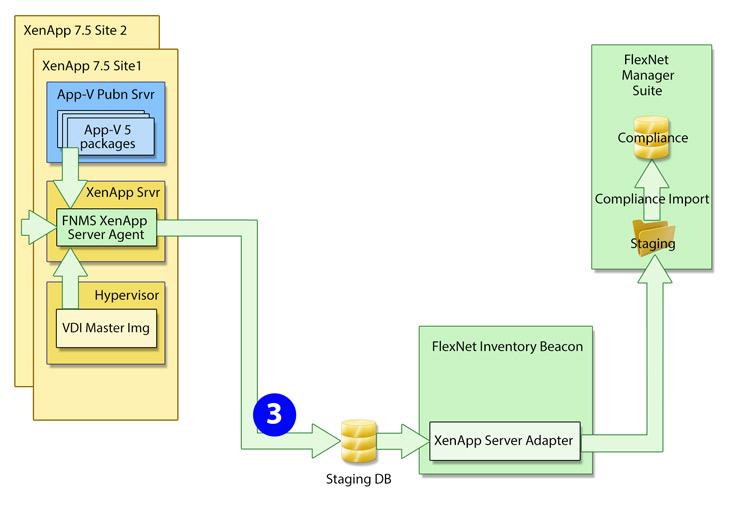
Task: Select the XenApp Server Adapter box
Action: pos(505,441)
